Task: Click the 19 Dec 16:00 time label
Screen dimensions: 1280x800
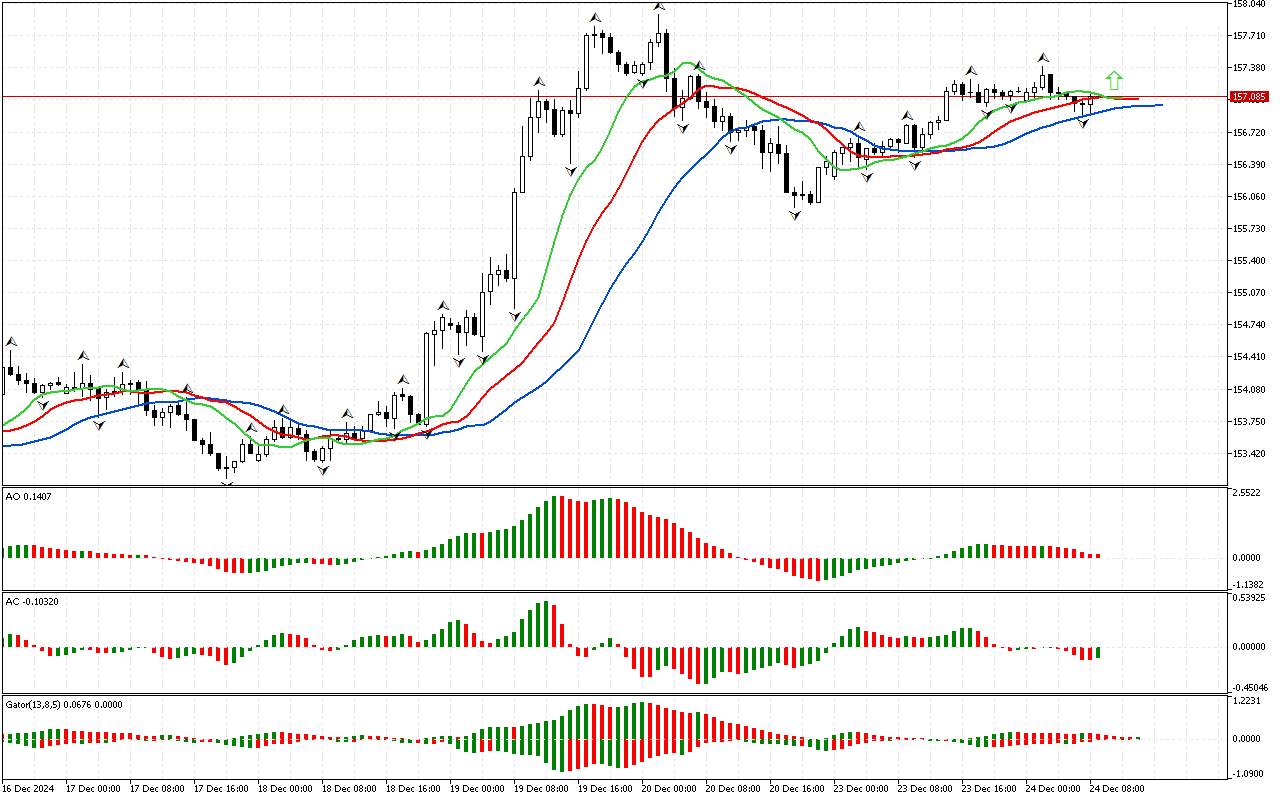Action: [605, 789]
